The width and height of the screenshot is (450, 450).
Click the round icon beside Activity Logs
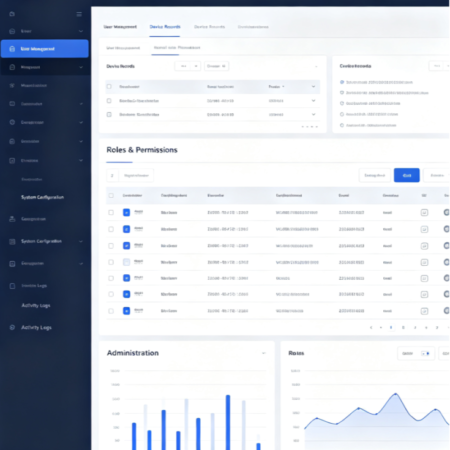12,327
